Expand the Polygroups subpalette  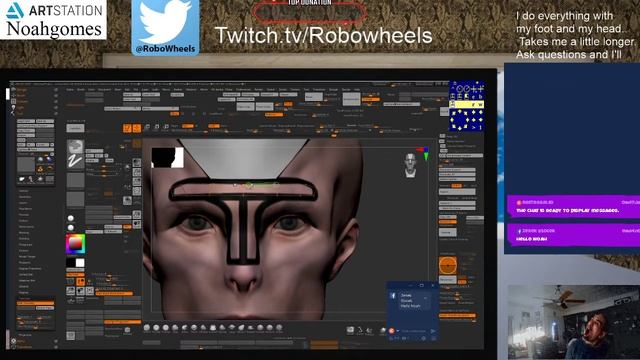(25, 244)
